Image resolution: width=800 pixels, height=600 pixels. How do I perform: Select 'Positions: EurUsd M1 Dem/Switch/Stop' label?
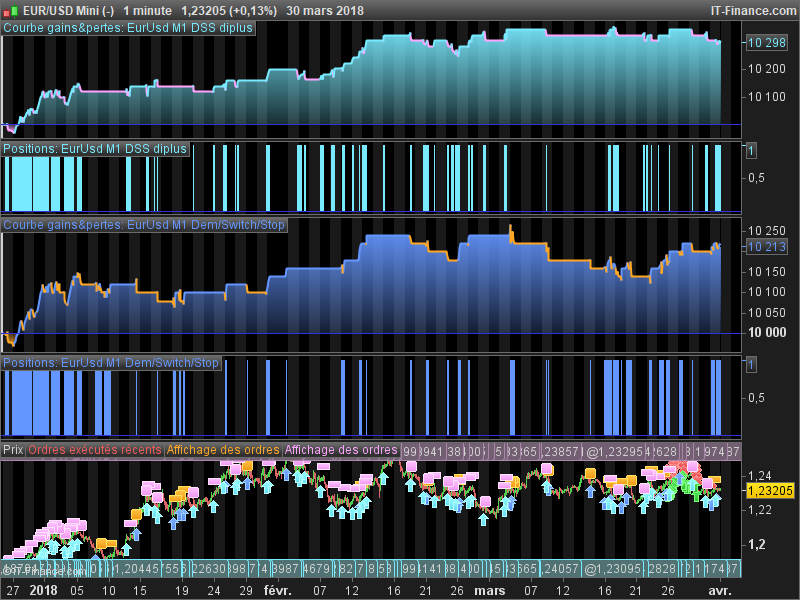click(111, 363)
